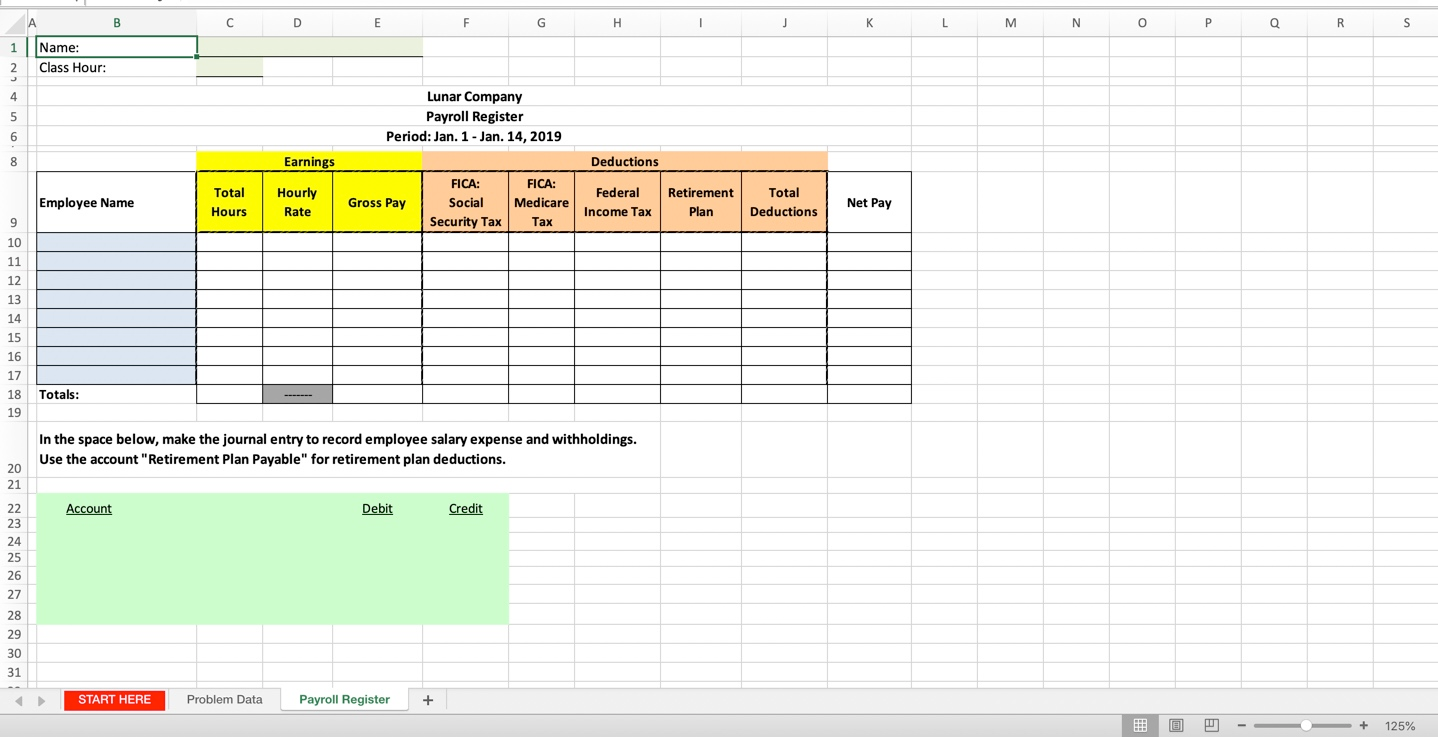
Task: Open Page Layout view
Action: (x=1176, y=724)
